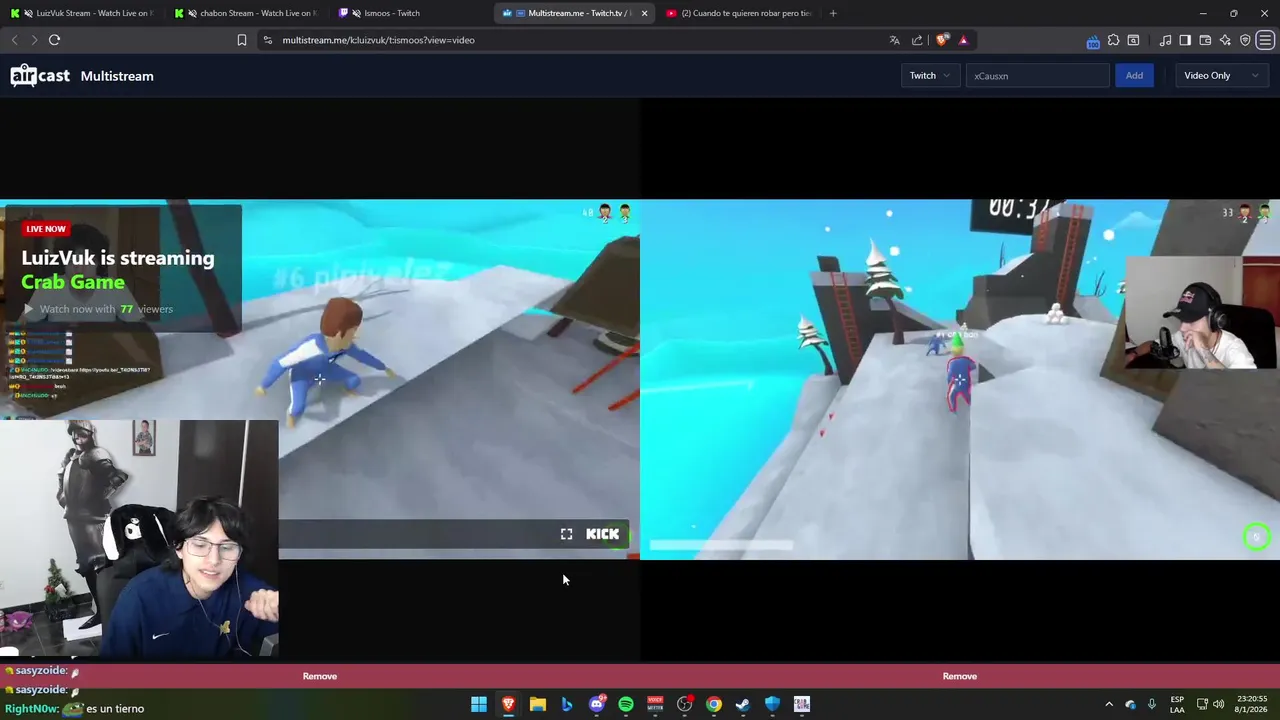Open Leo AI sparkle icon
The height and width of the screenshot is (720, 1280).
click(1225, 40)
